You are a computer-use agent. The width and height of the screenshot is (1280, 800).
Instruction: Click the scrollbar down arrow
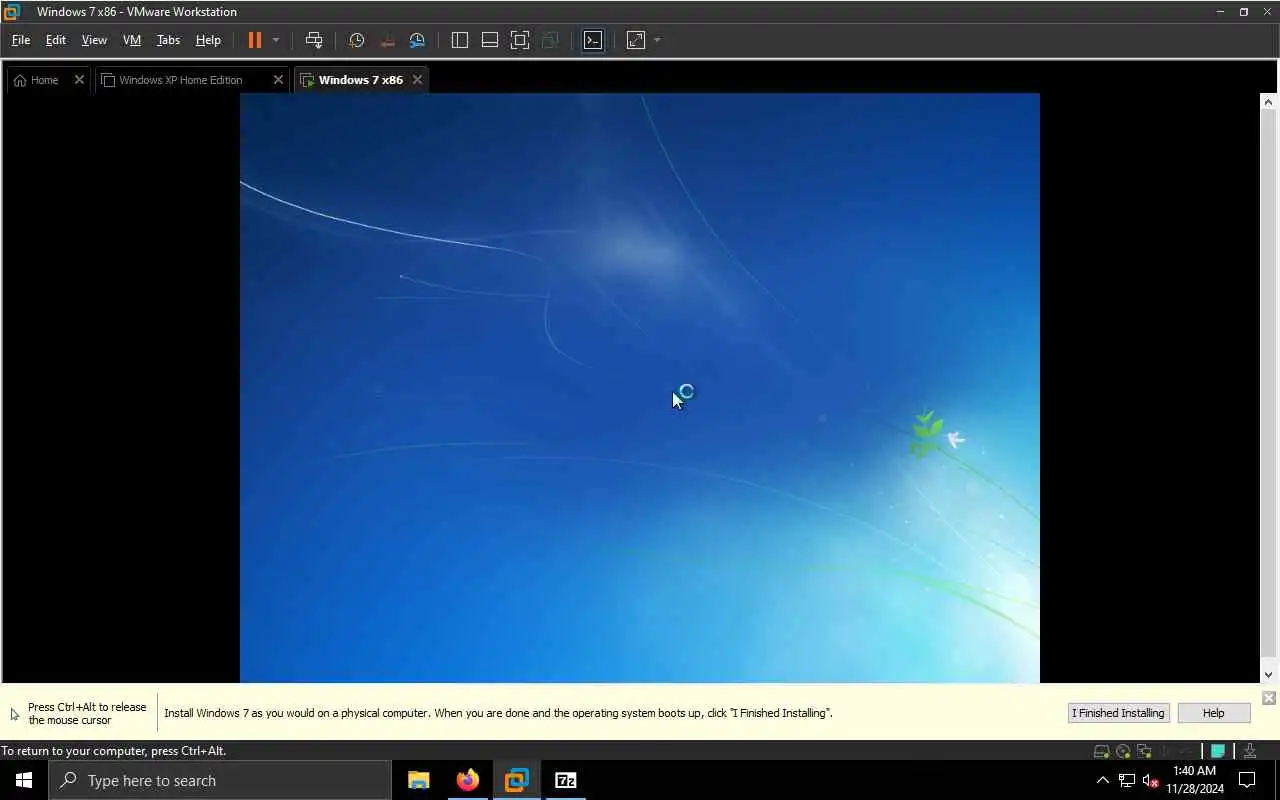click(1268, 675)
